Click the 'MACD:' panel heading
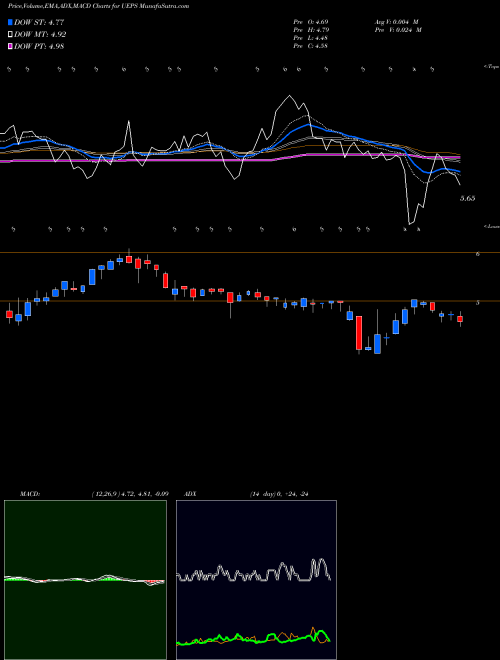500x660 pixels. tap(30, 494)
